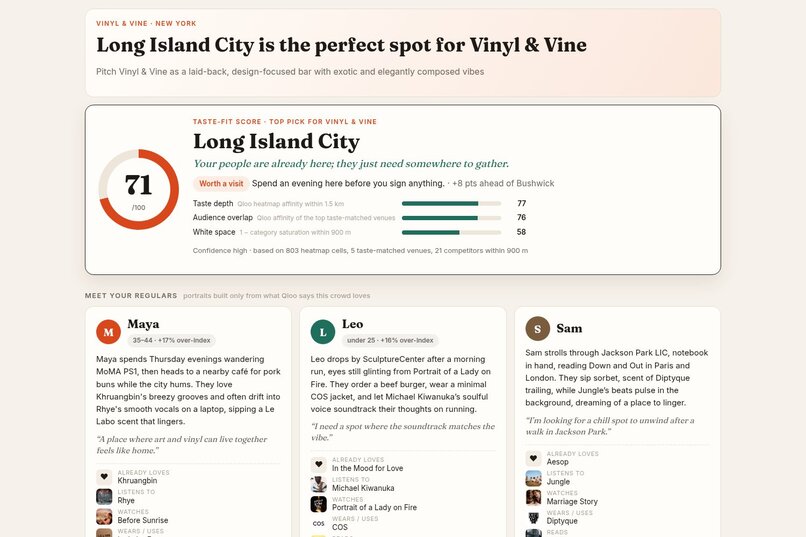The width and height of the screenshot is (806, 537).
Task: Click Leo's under 25 over-index tag
Action: click(390, 340)
